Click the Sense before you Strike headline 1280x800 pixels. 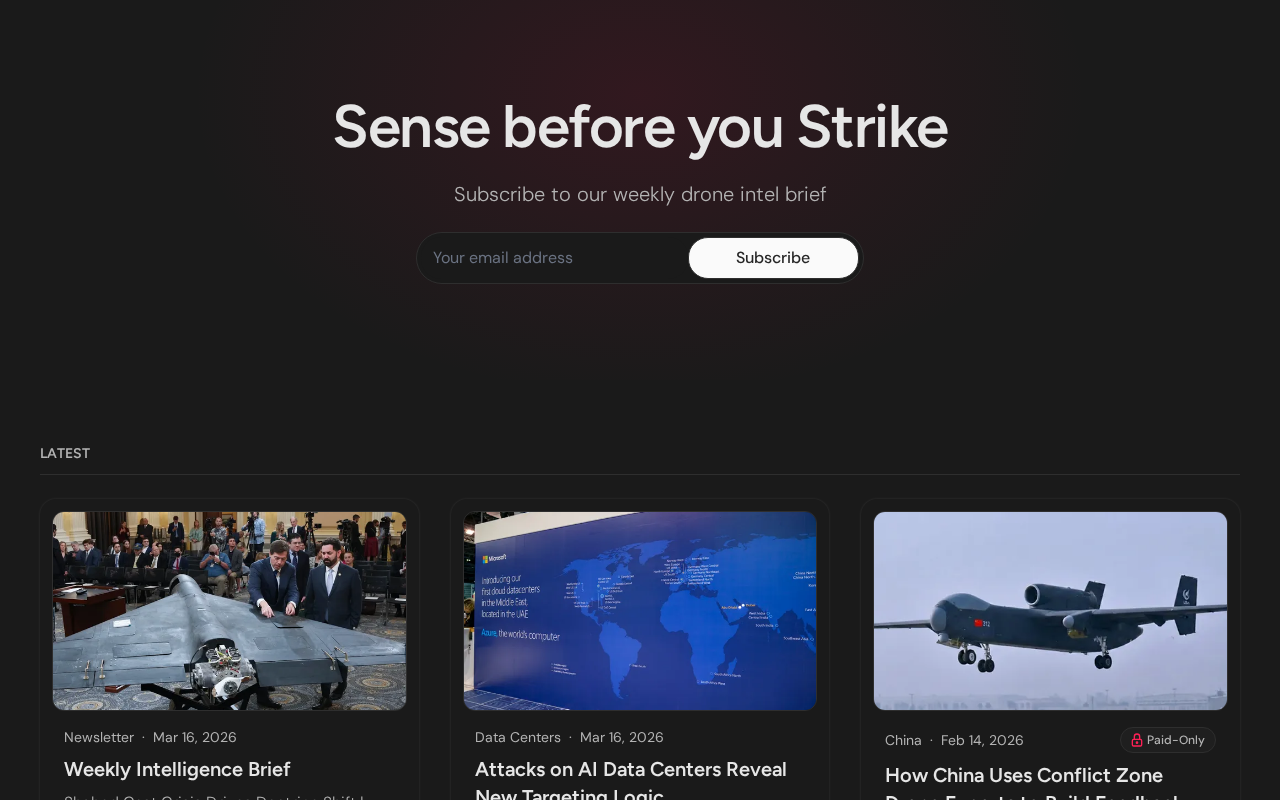point(640,127)
